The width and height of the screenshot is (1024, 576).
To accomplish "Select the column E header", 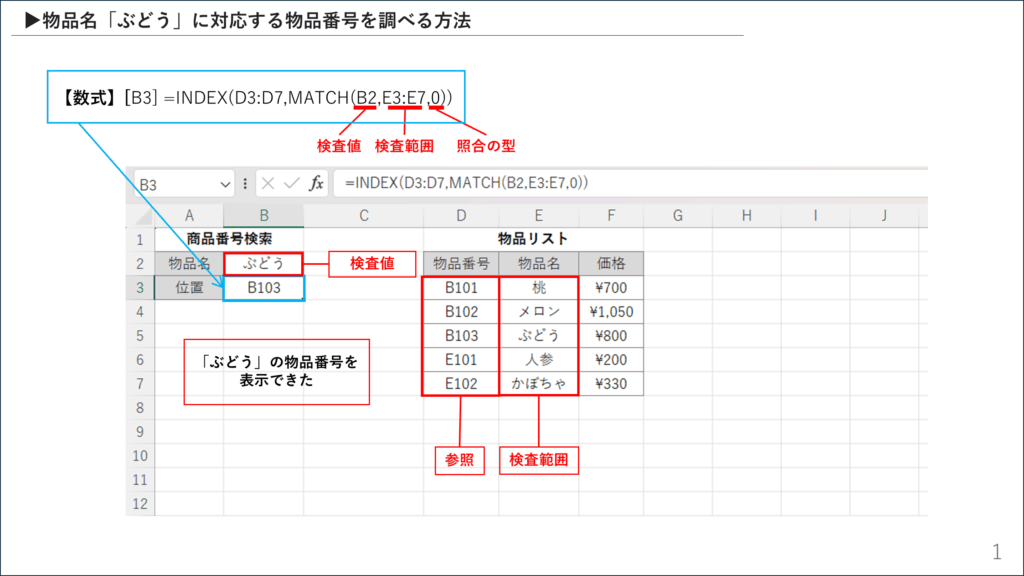I will pyautogui.click(x=539, y=216).
